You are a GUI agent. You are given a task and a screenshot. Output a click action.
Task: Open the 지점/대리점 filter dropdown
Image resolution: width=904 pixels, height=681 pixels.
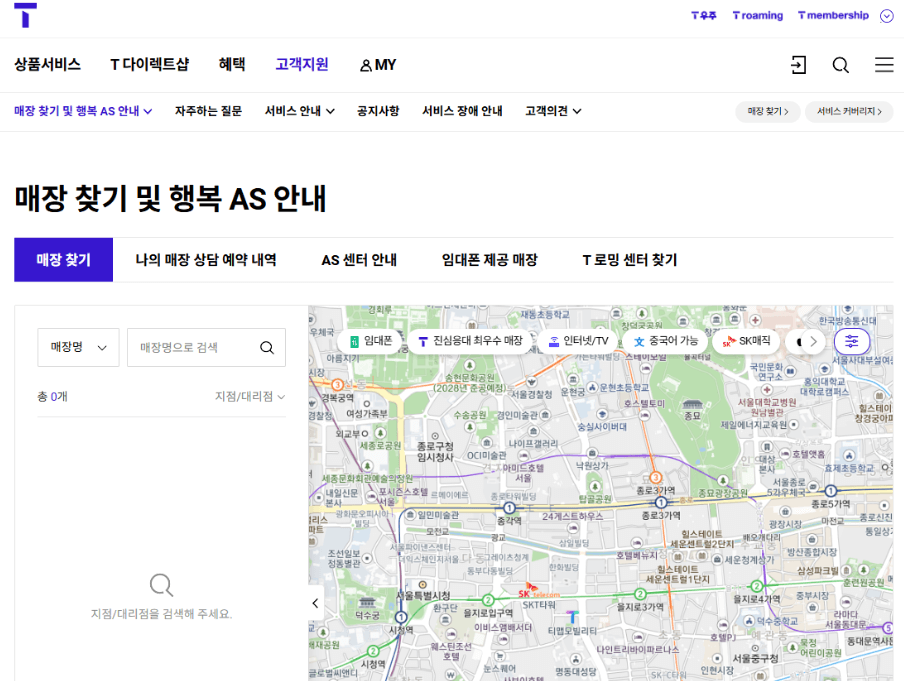point(251,395)
